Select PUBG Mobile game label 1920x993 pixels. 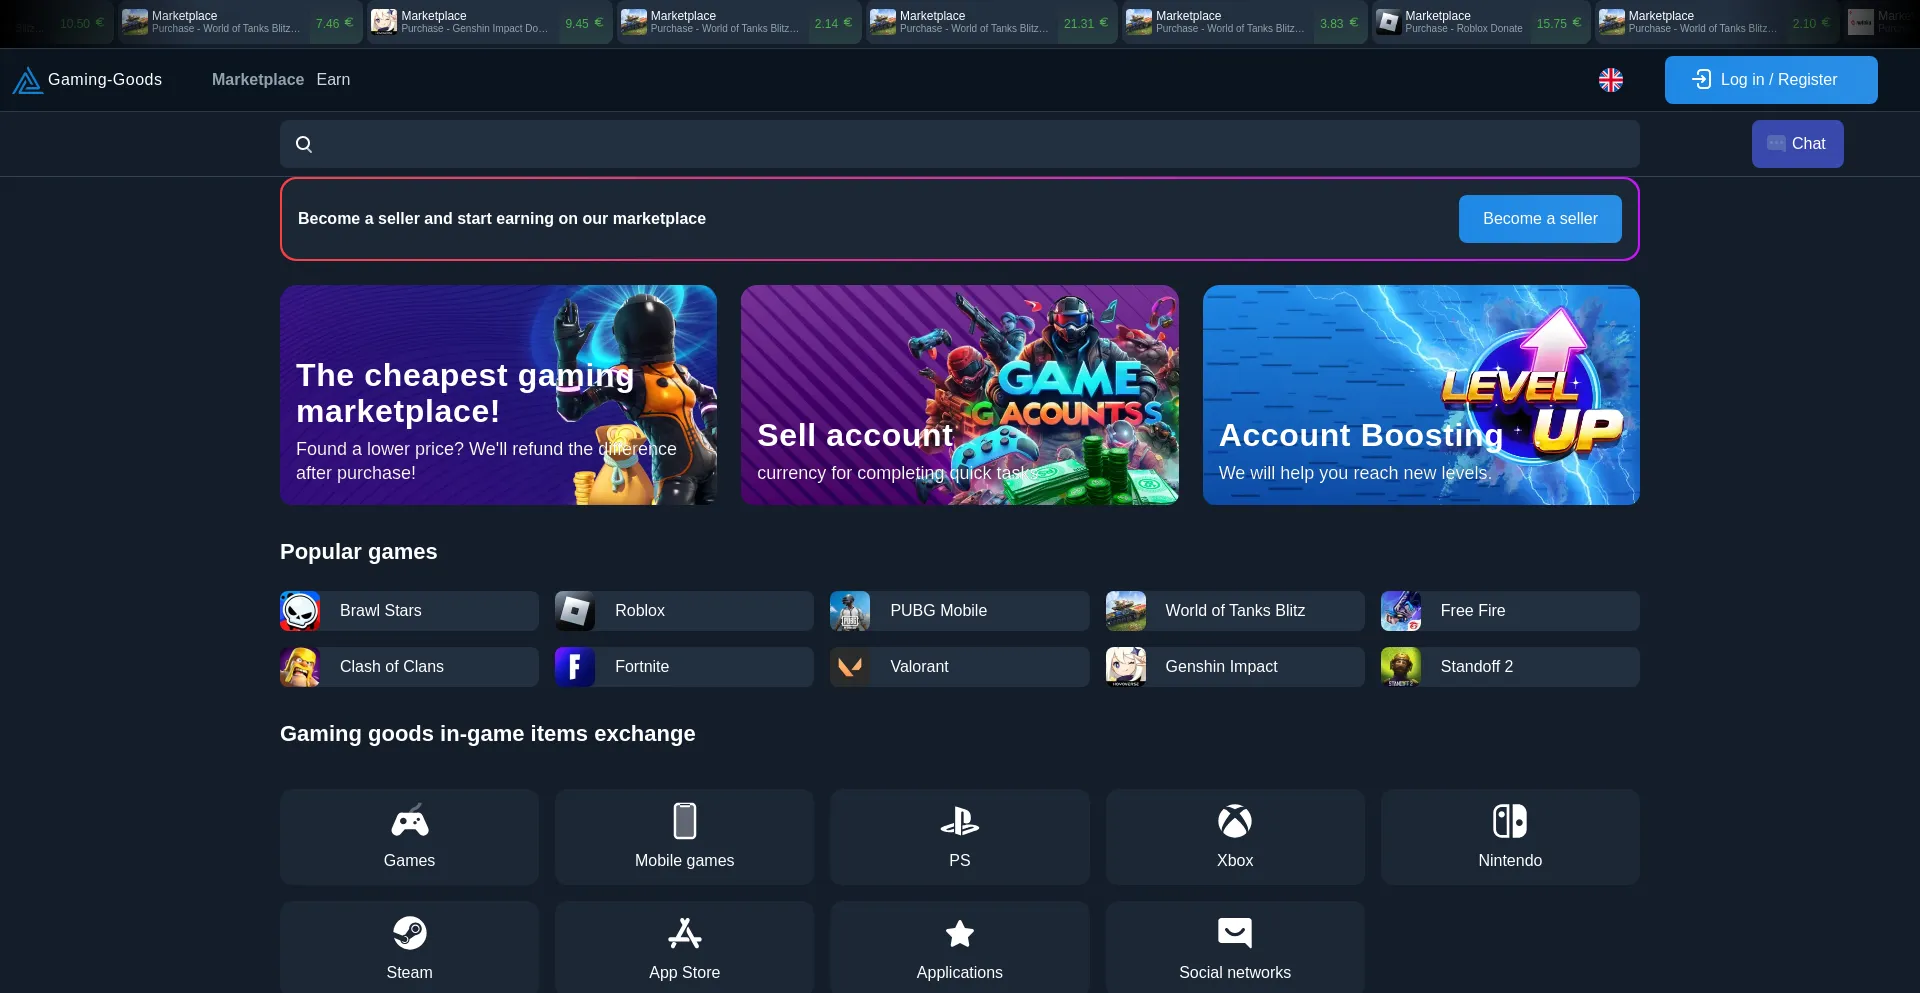[938, 611]
